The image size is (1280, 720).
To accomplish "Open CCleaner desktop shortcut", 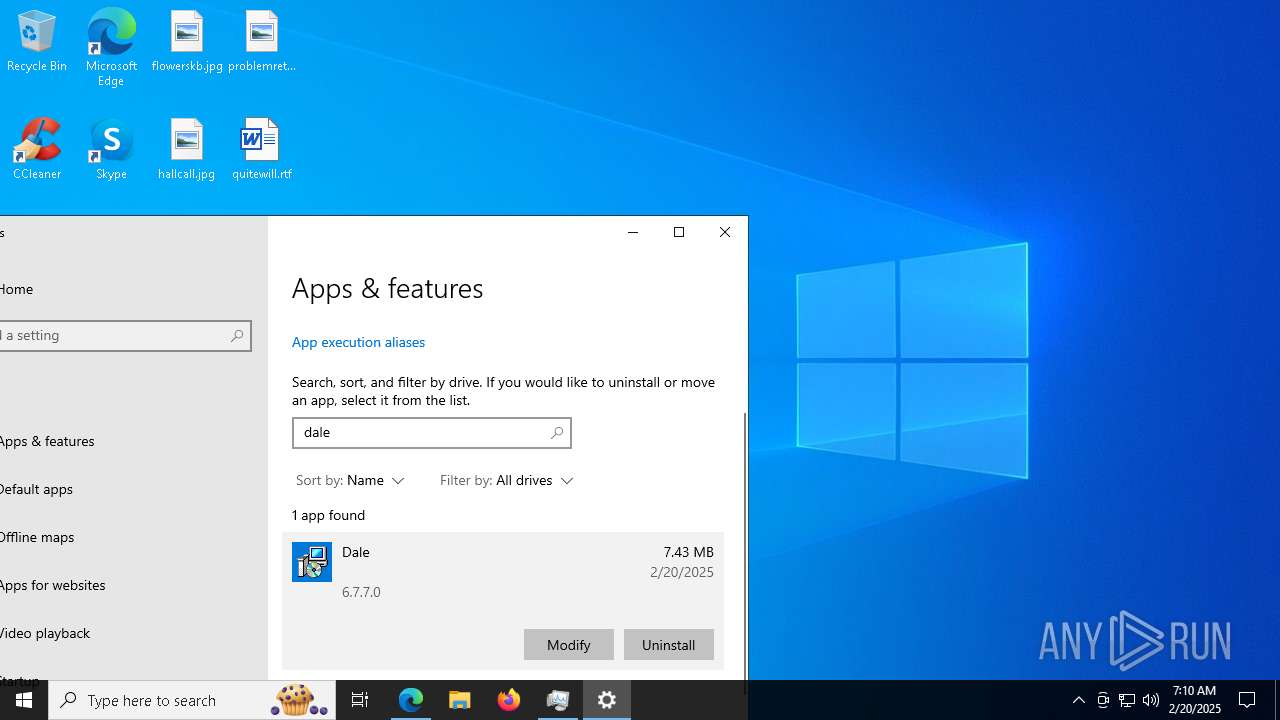I will pyautogui.click(x=37, y=149).
